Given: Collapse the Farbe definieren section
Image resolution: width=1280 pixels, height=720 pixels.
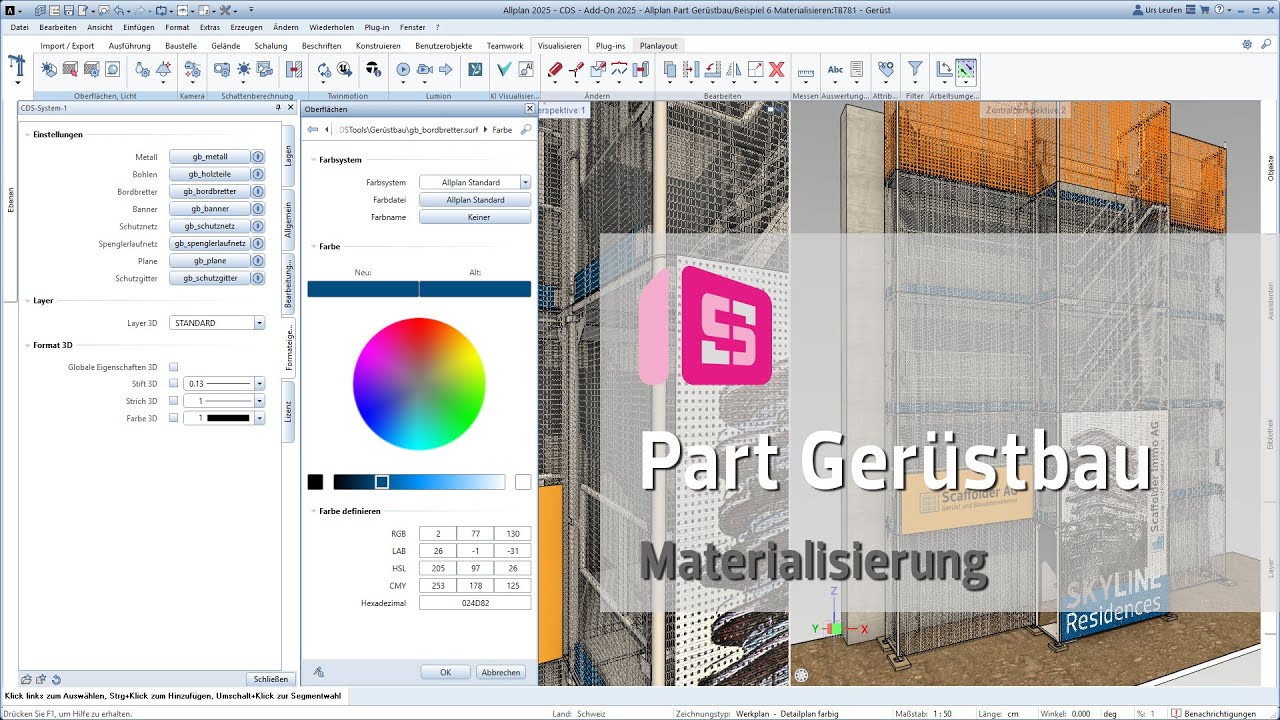Looking at the screenshot, I should point(312,511).
